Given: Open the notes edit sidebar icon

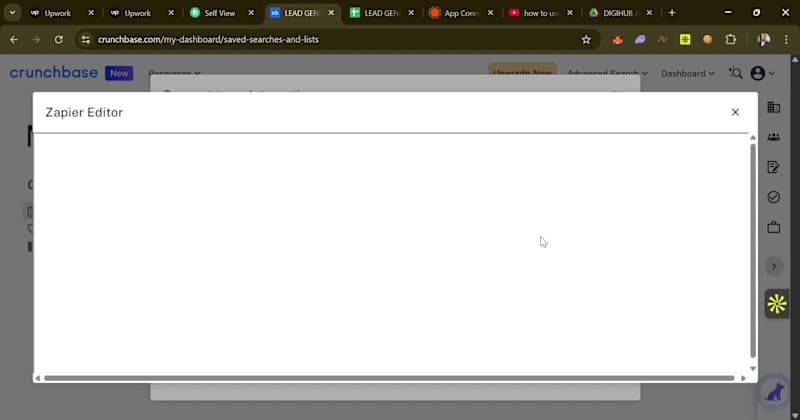Looking at the screenshot, I should [x=773, y=167].
